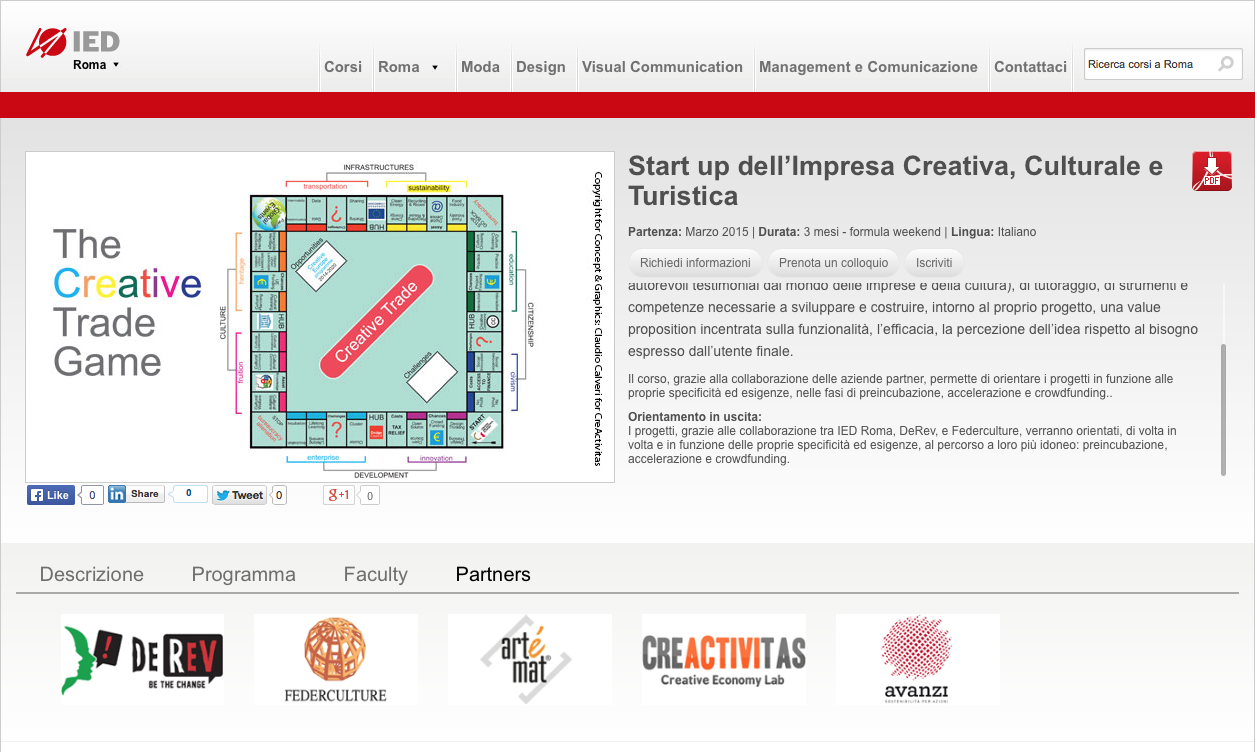Click the Google +1 button

click(x=339, y=495)
